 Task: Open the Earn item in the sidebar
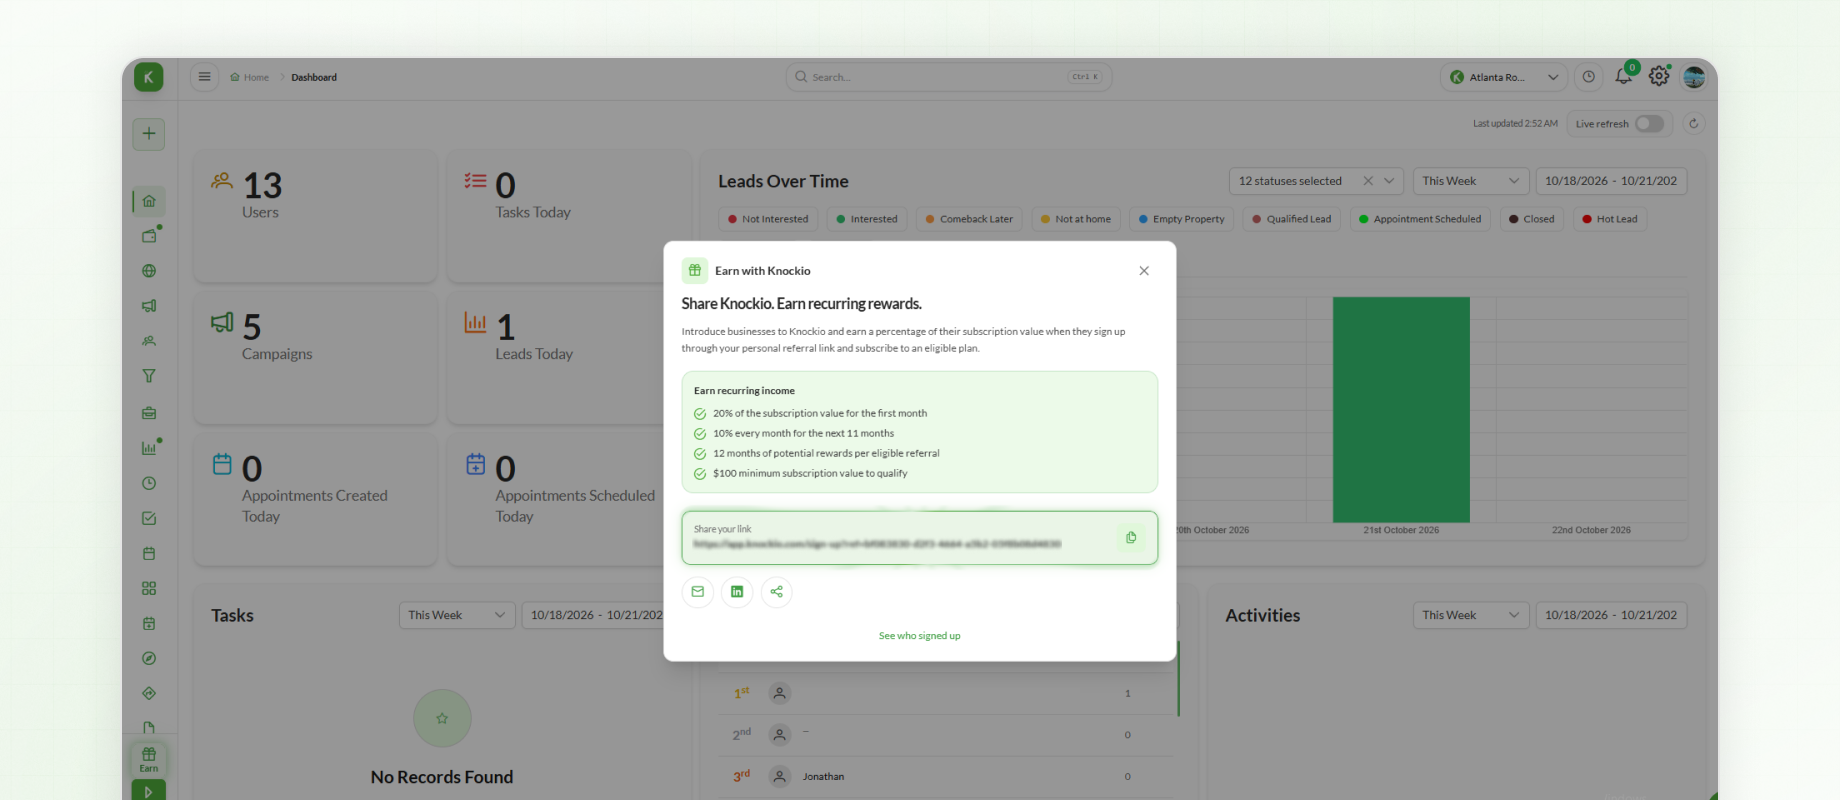tap(149, 759)
